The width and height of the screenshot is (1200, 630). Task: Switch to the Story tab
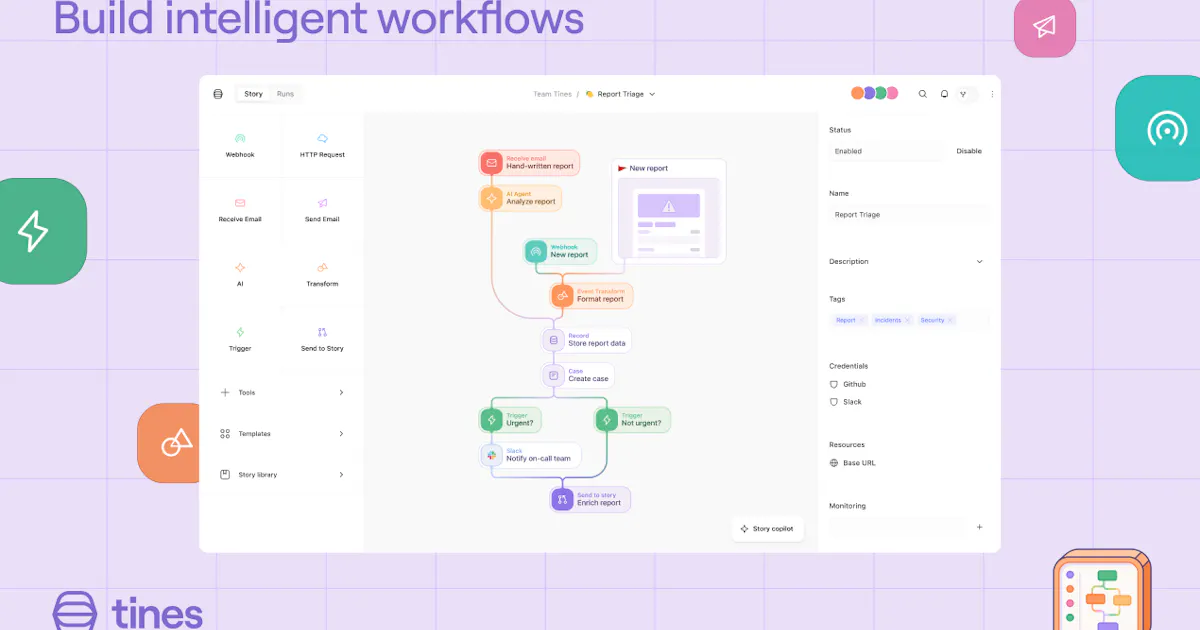click(254, 94)
